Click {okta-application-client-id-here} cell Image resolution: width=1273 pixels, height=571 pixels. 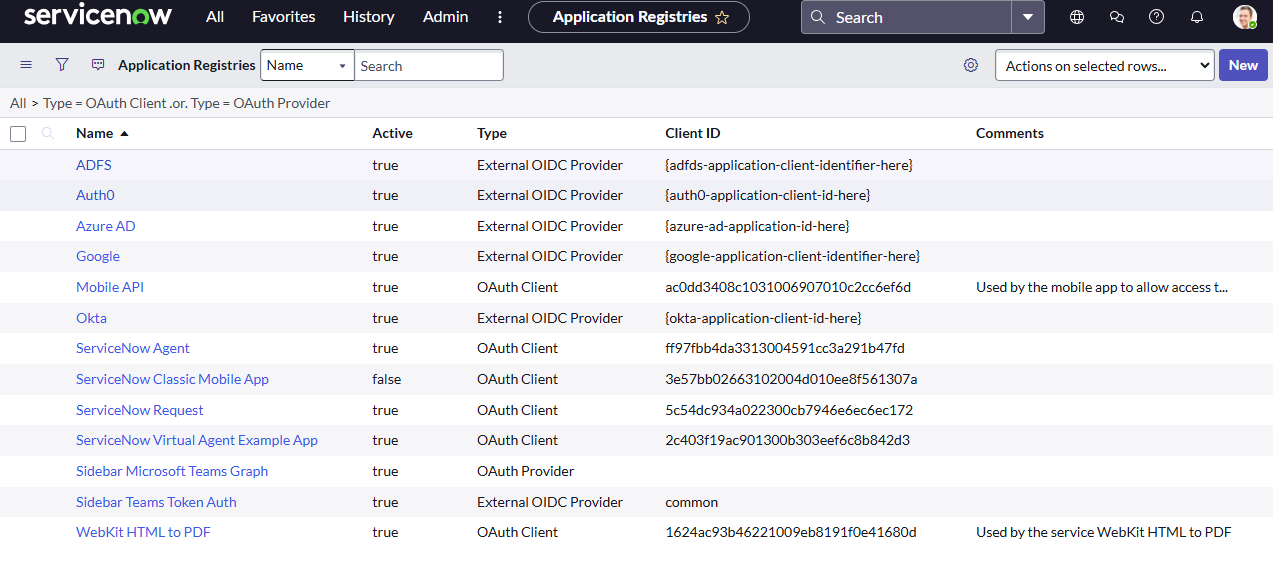coord(763,318)
